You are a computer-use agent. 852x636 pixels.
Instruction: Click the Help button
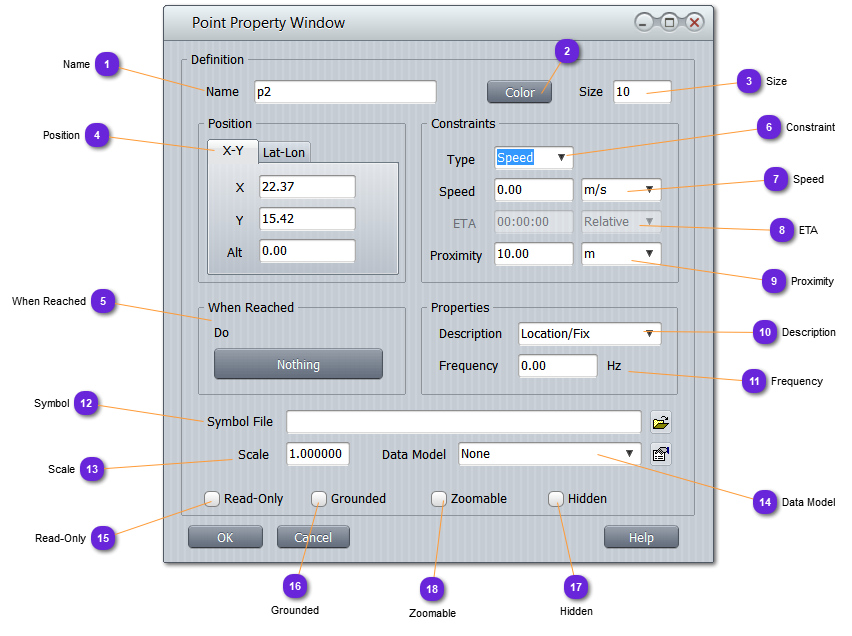coord(641,537)
